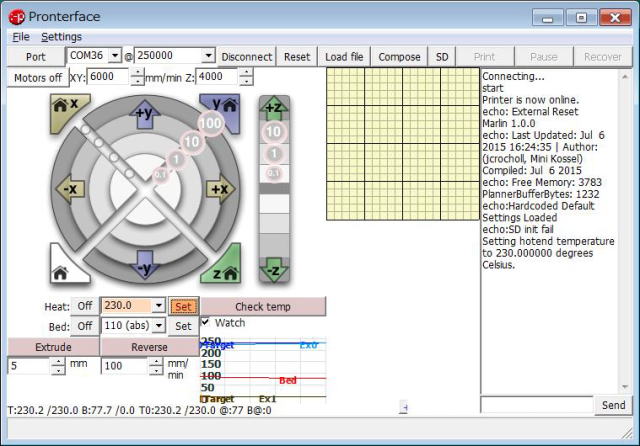Click the Extrude button
This screenshot has height=446, width=640.
point(53,347)
